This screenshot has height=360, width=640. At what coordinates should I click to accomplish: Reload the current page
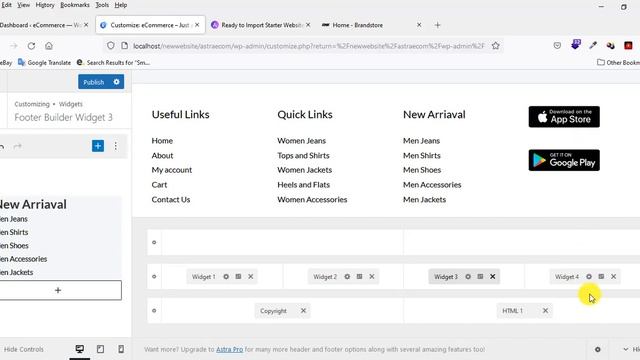pos(31,46)
